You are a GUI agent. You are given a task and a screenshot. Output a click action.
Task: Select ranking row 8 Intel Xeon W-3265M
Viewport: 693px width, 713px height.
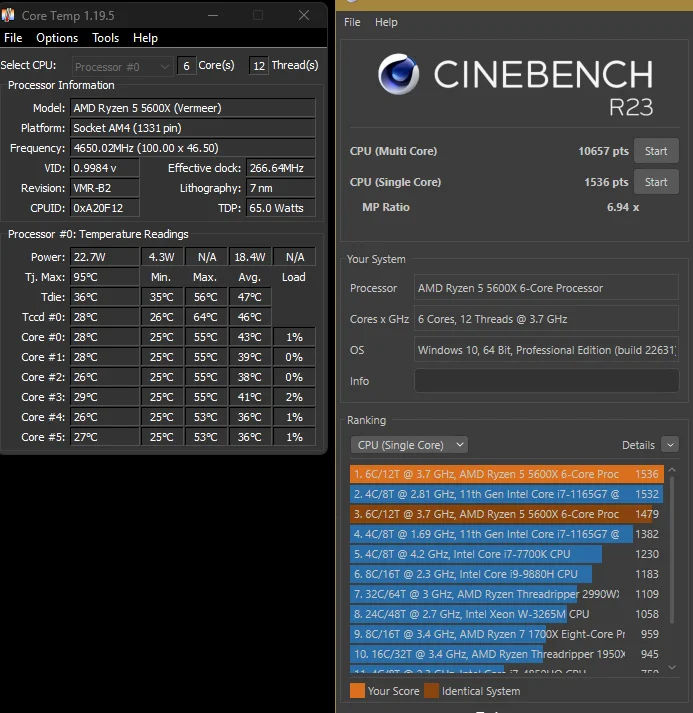[507, 614]
